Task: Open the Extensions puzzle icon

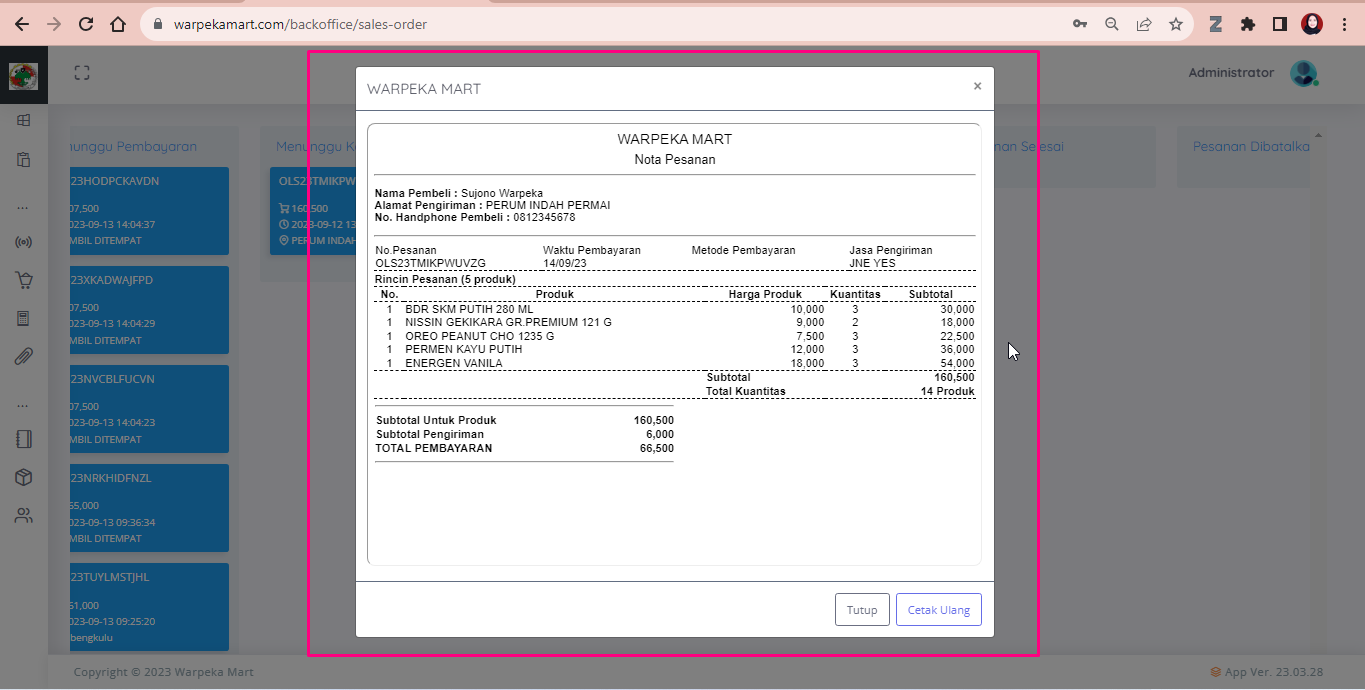Action: pyautogui.click(x=1248, y=24)
